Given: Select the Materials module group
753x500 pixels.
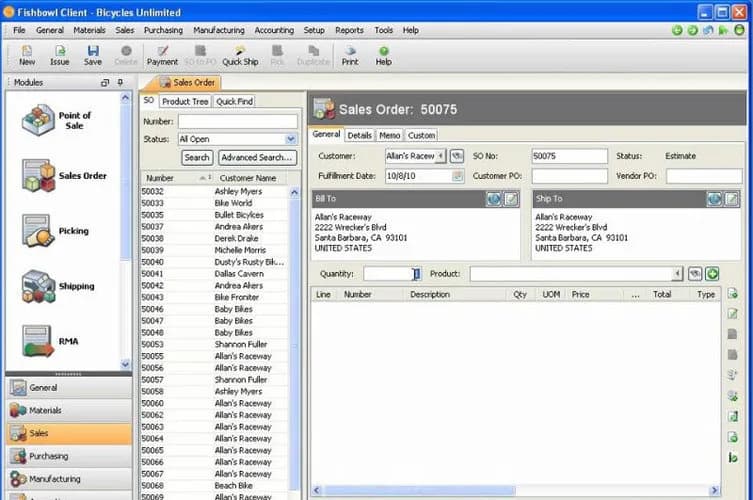Looking at the screenshot, I should point(69,410).
